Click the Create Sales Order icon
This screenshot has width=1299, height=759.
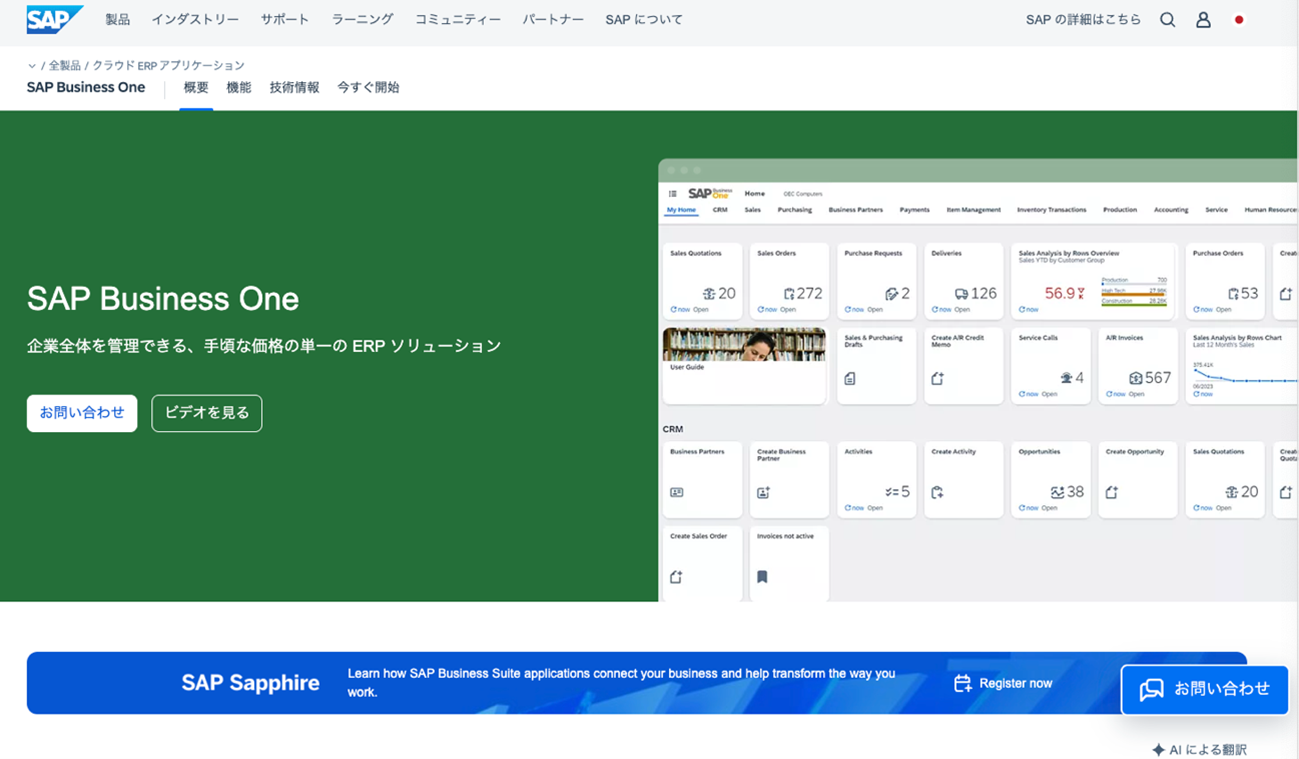pos(676,577)
